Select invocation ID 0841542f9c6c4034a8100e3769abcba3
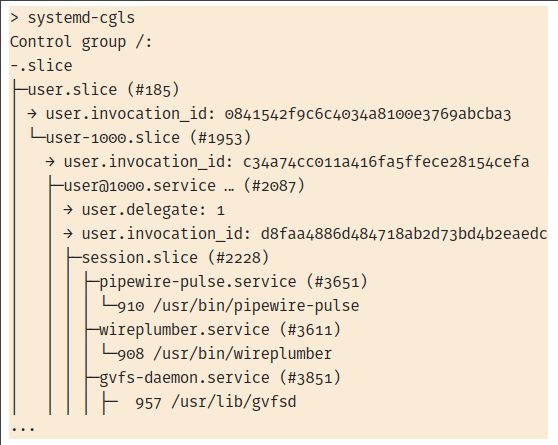The height and width of the screenshot is (445, 558). click(368, 114)
